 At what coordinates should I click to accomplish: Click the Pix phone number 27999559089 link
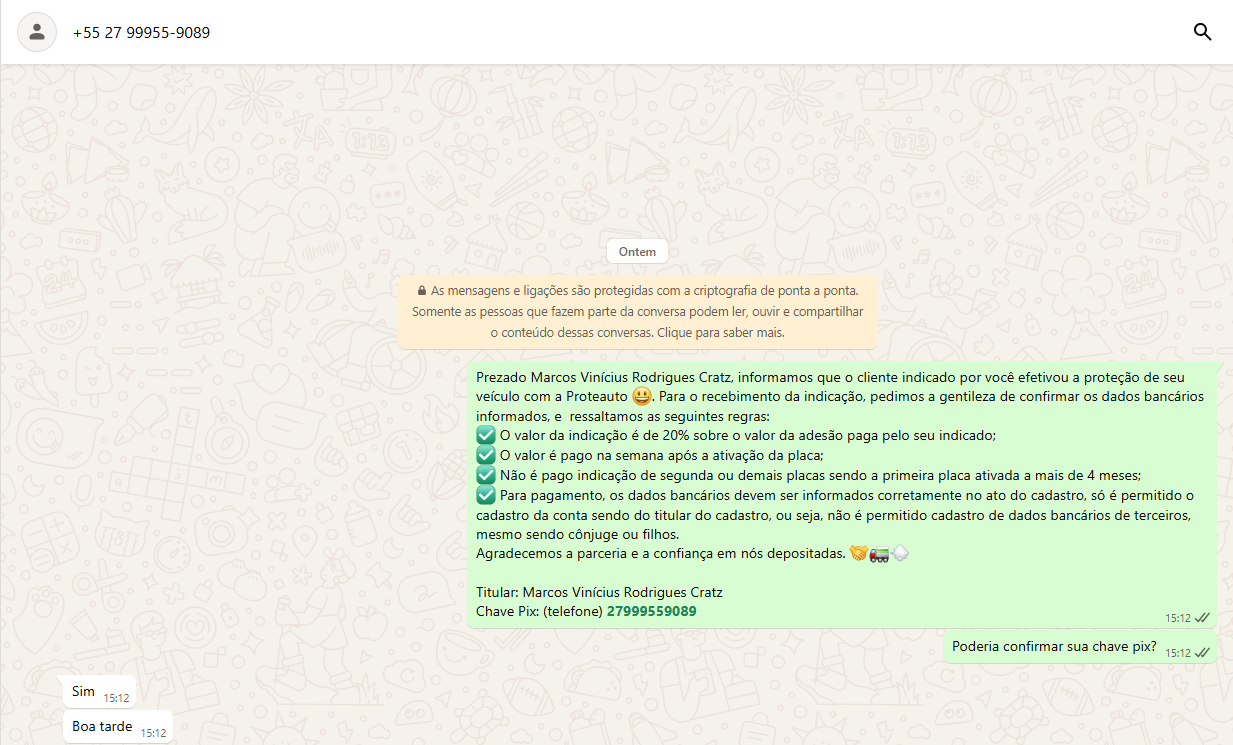coord(651,611)
